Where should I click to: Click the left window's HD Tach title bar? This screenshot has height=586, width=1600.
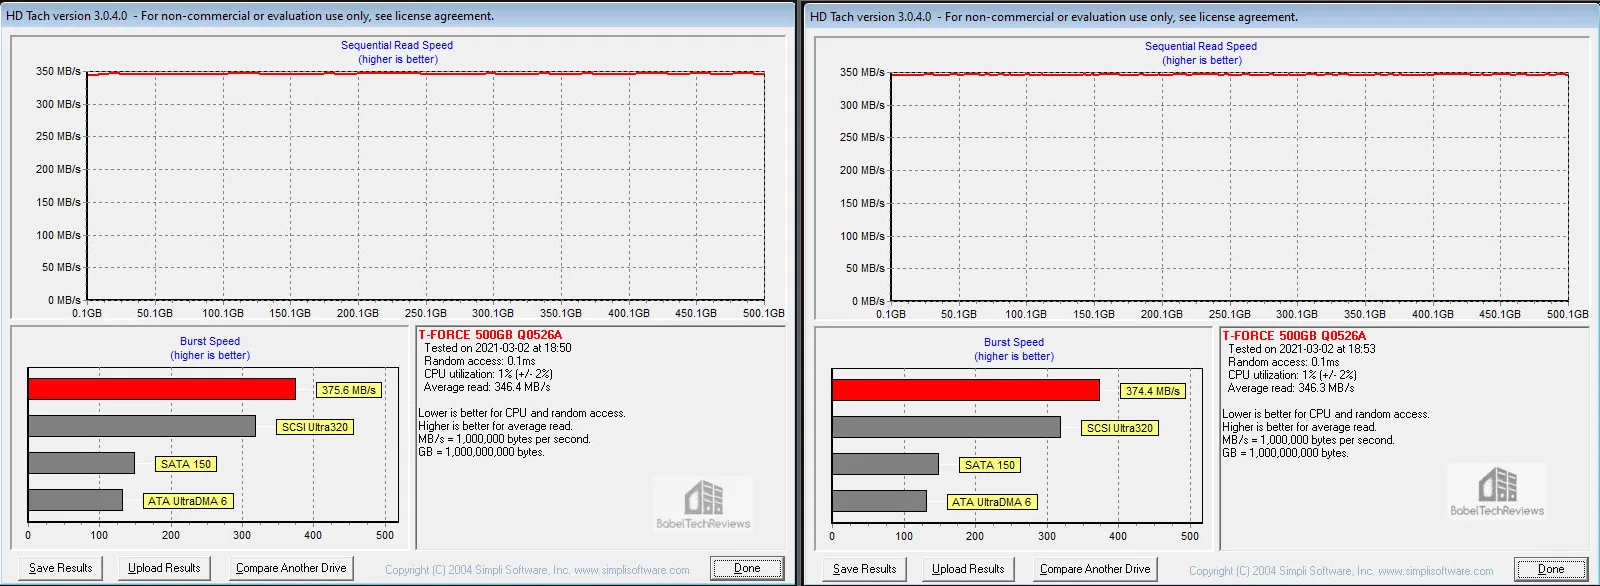click(398, 16)
